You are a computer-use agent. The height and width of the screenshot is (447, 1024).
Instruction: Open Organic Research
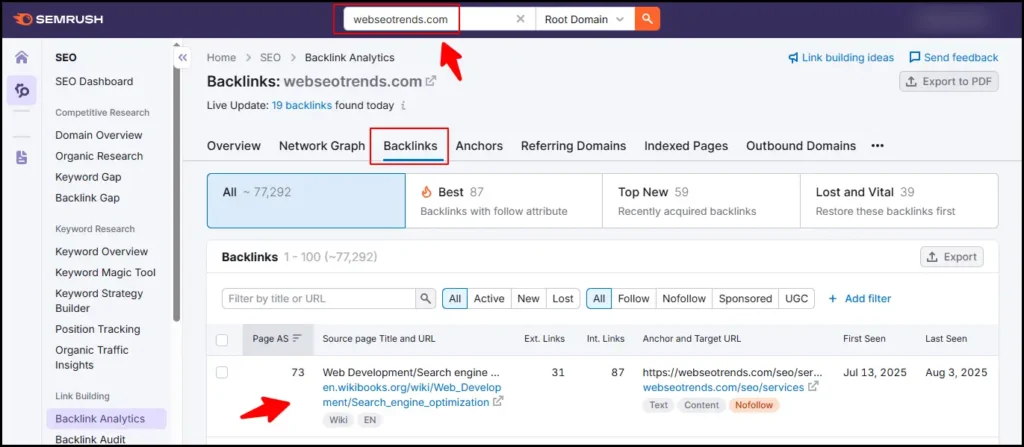click(x=99, y=156)
